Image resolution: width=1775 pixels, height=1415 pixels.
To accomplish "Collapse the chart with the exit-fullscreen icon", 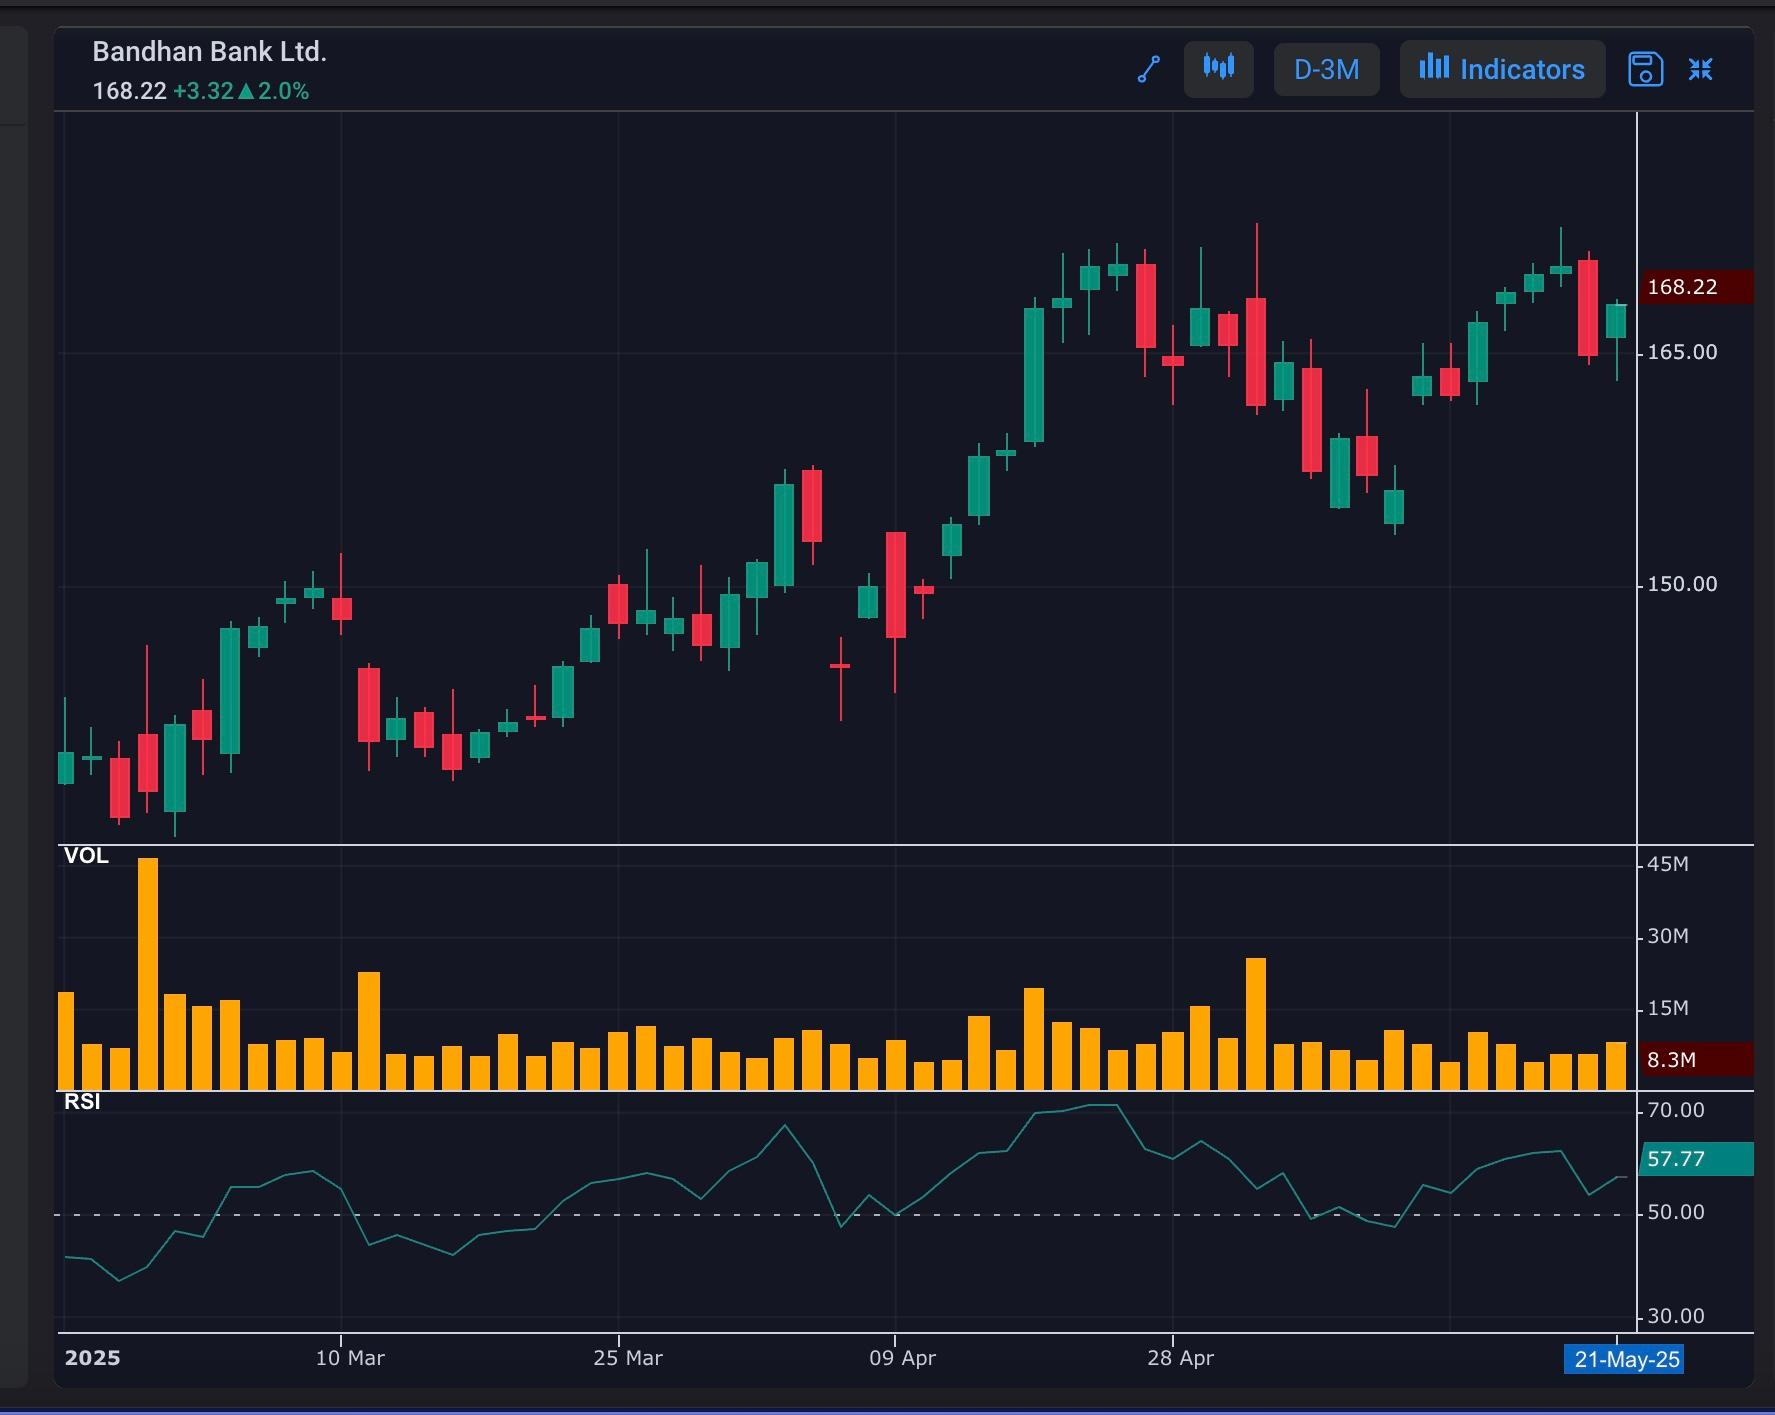I will pos(1701,69).
